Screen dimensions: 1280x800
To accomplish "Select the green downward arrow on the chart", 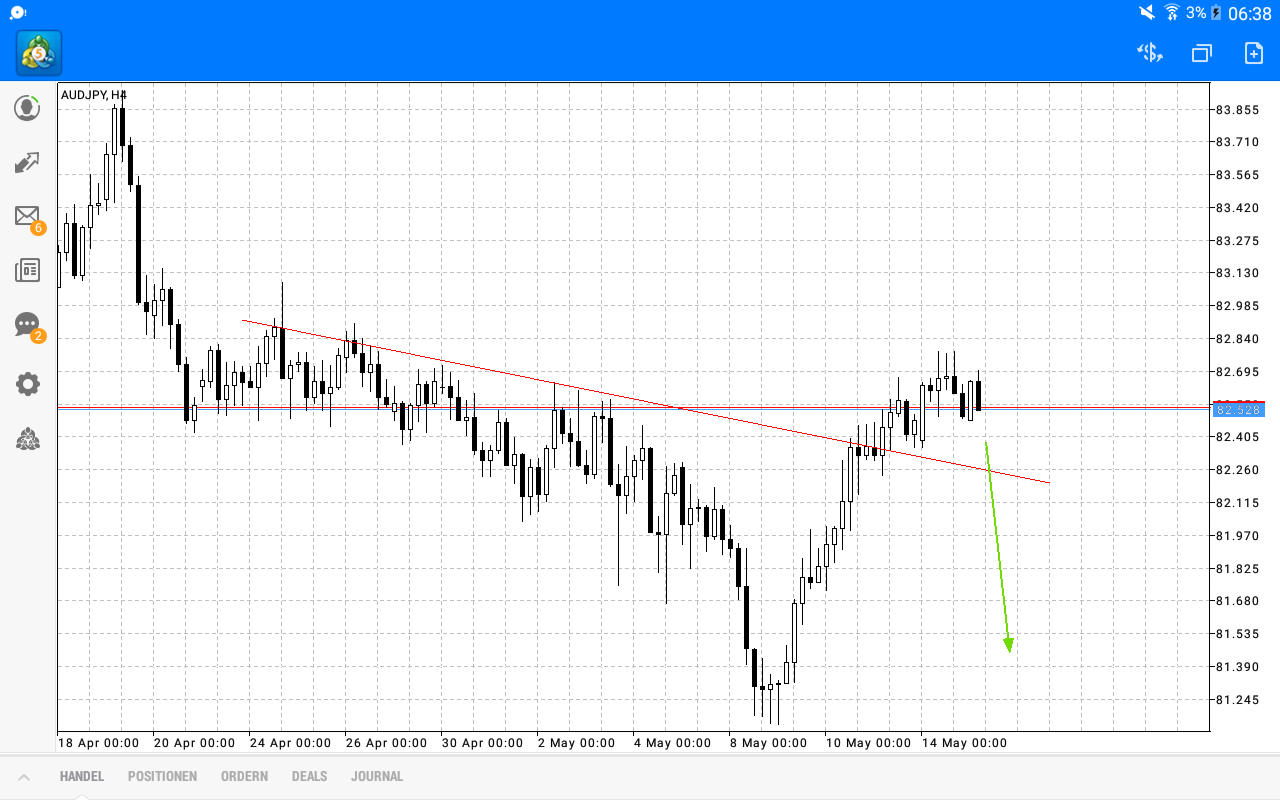I will 997,540.
